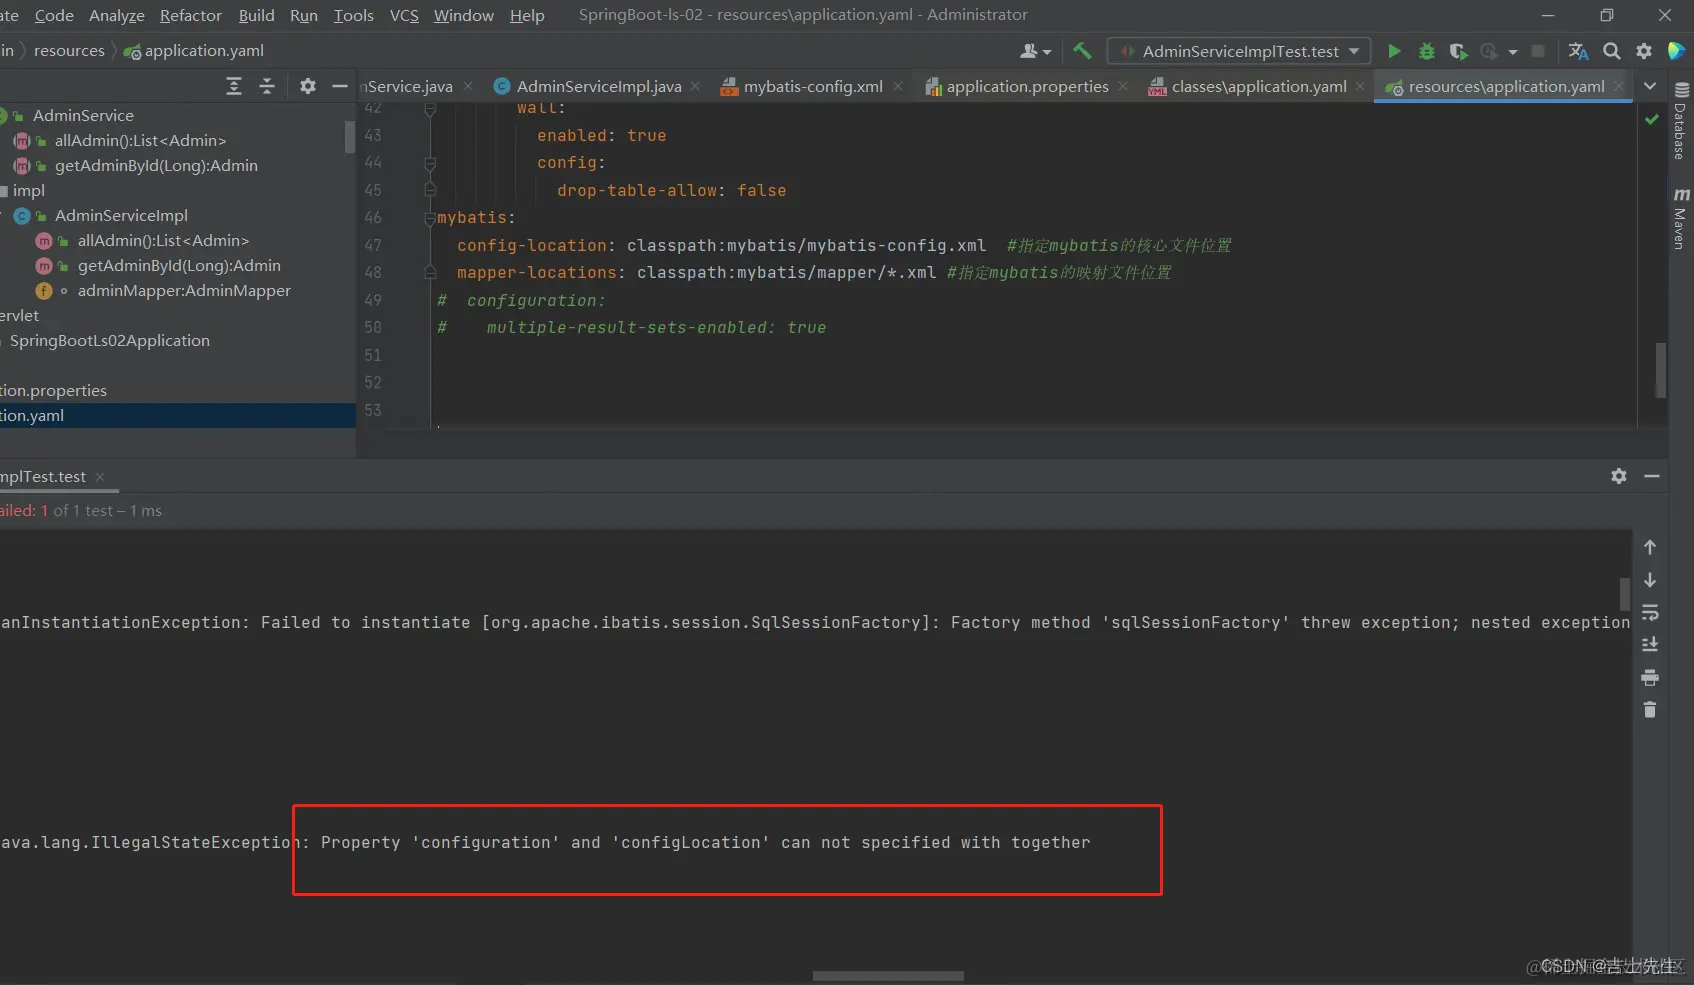
Task: Start debugging with the bug icon
Action: 1427,51
